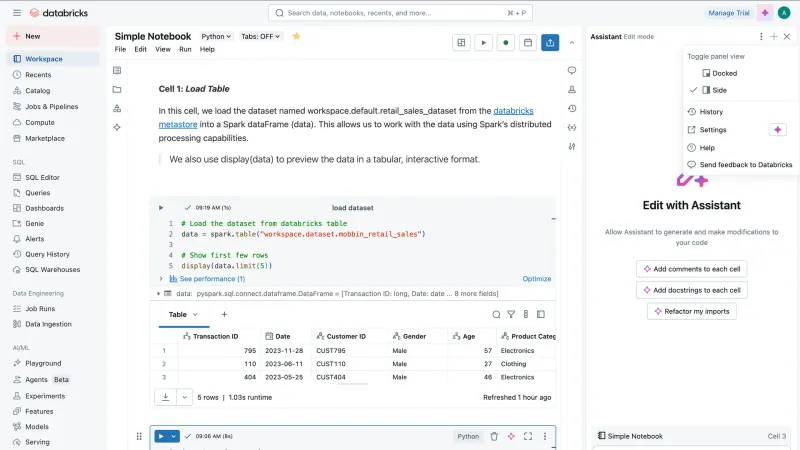Viewport: 800px width, 450px height.
Task: Click Add comments to each cell
Action: tap(691, 269)
